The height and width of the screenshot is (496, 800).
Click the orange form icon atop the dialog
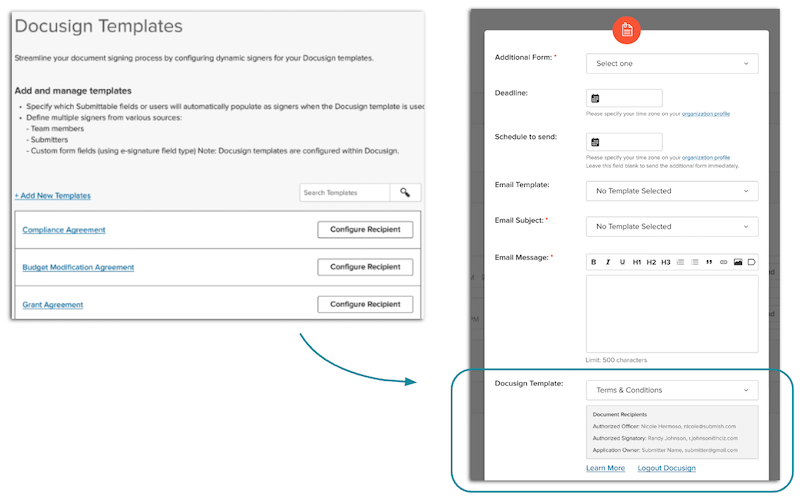tap(627, 30)
